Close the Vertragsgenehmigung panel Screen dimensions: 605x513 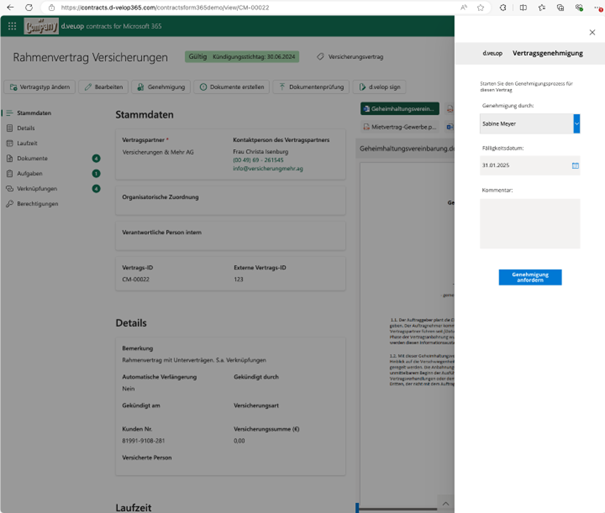tap(592, 32)
